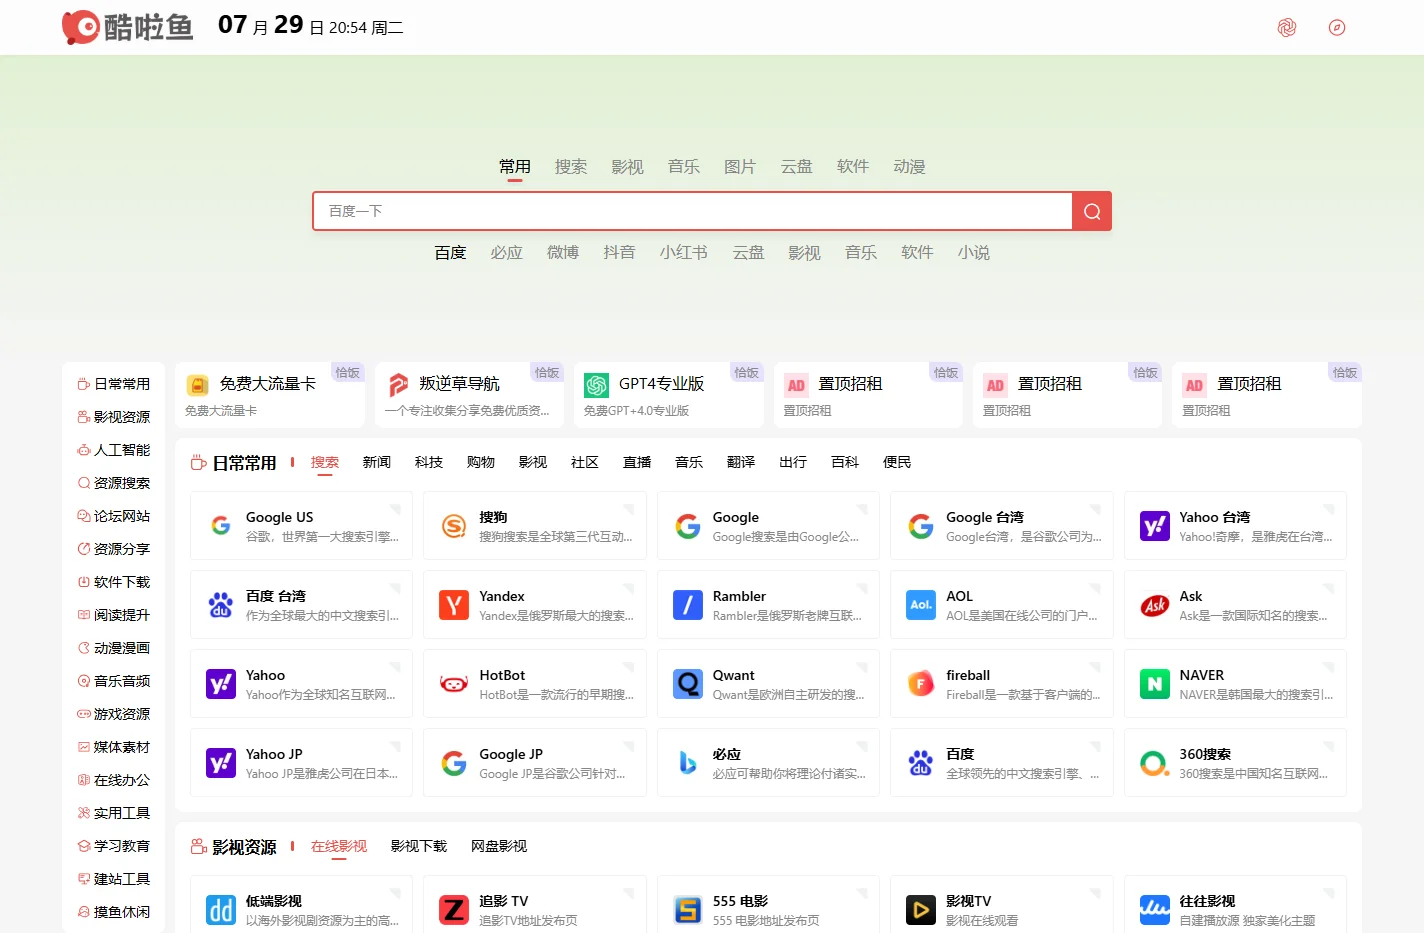Click the 酷啦鱼 site logo
The width and height of the screenshot is (1424, 933).
click(127, 27)
